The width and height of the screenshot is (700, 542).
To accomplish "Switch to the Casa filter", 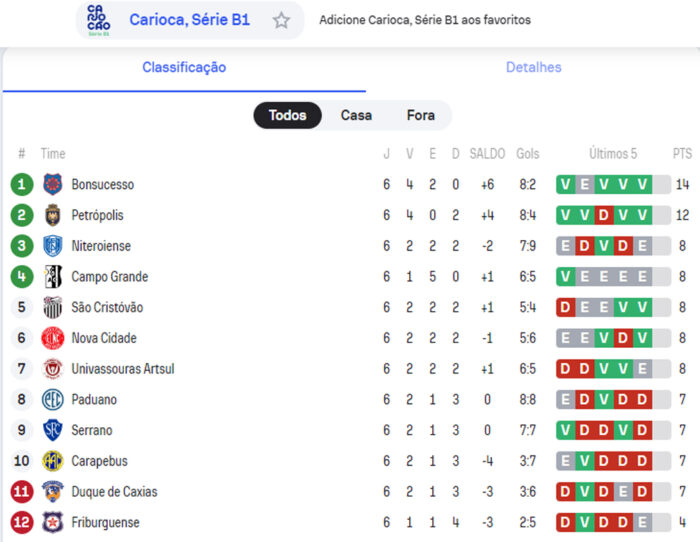I will tap(356, 115).
